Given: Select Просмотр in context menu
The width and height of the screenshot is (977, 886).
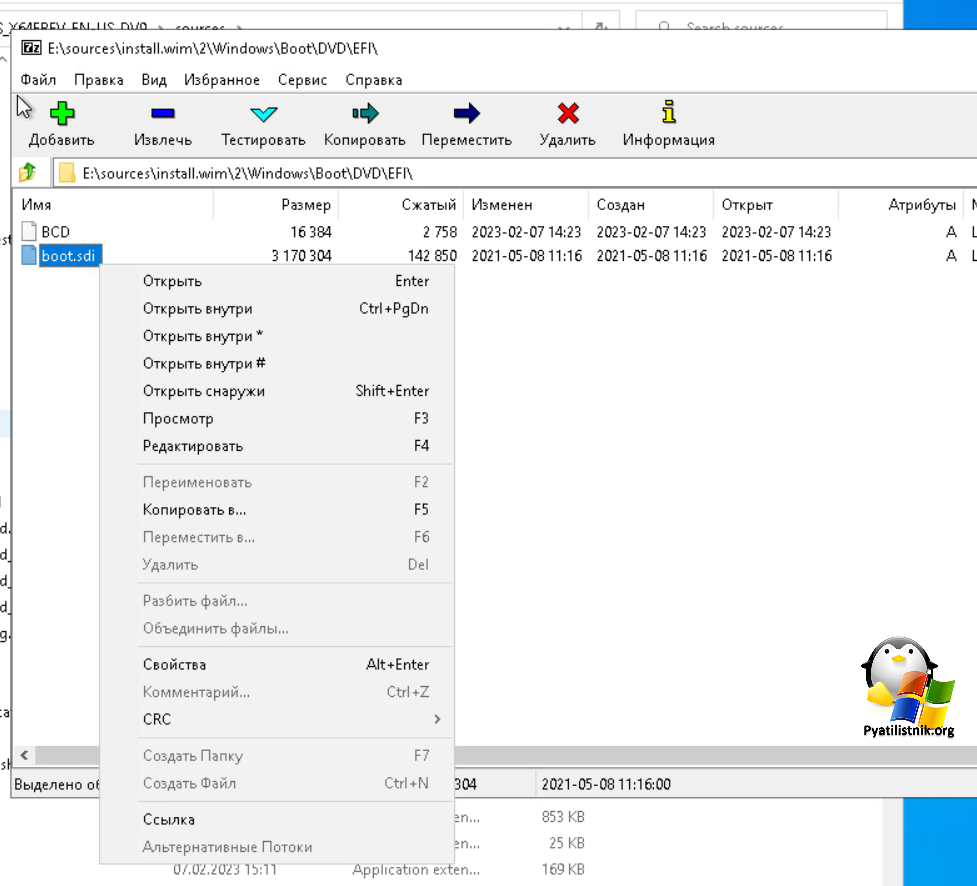Looking at the screenshot, I should click(276, 418).
